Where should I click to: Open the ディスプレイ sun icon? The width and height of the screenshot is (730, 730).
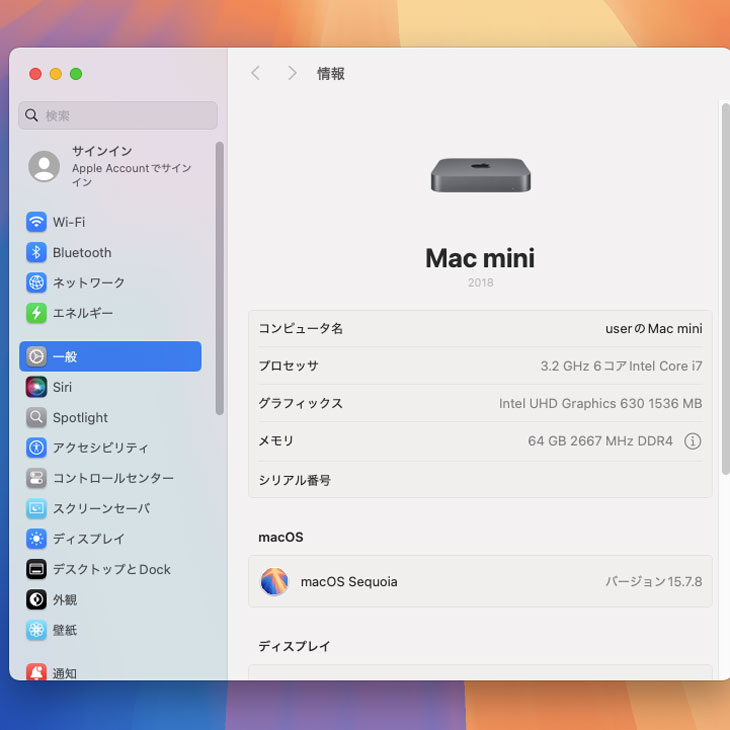[x=36, y=539]
